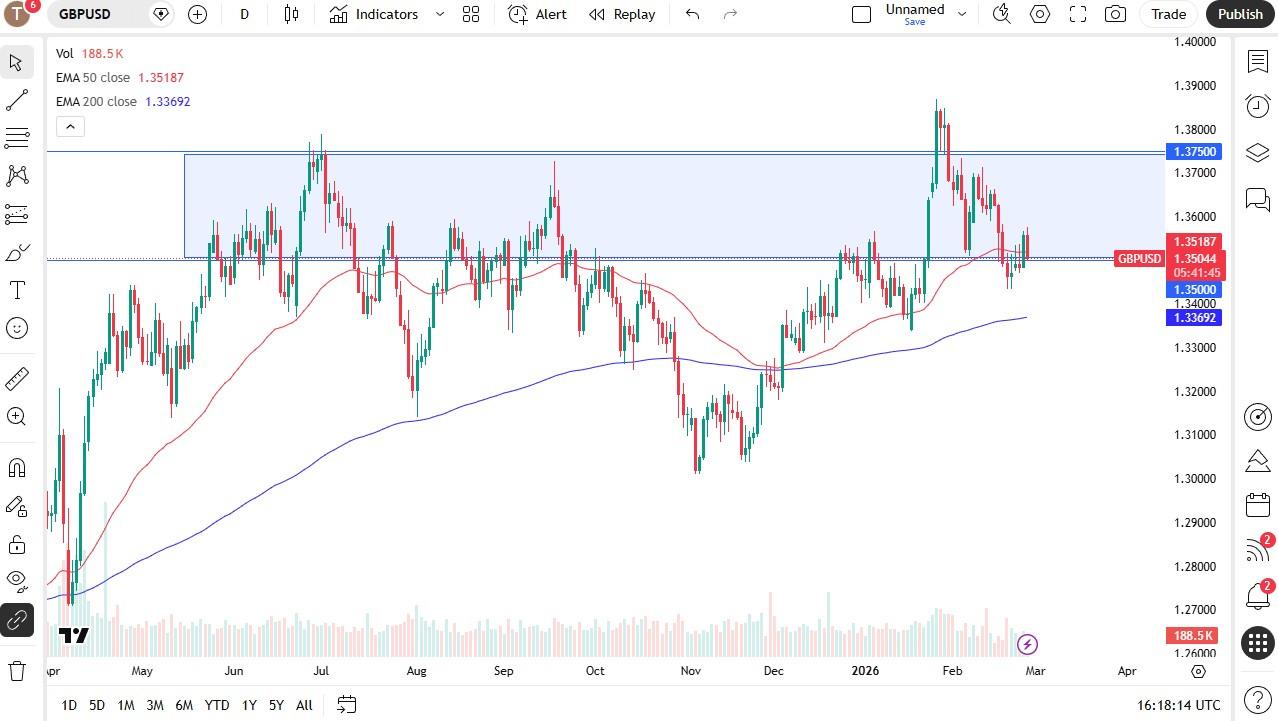This screenshot has height=721, width=1278.
Task: Open chart settings with the gear icon
Action: [x=1040, y=14]
